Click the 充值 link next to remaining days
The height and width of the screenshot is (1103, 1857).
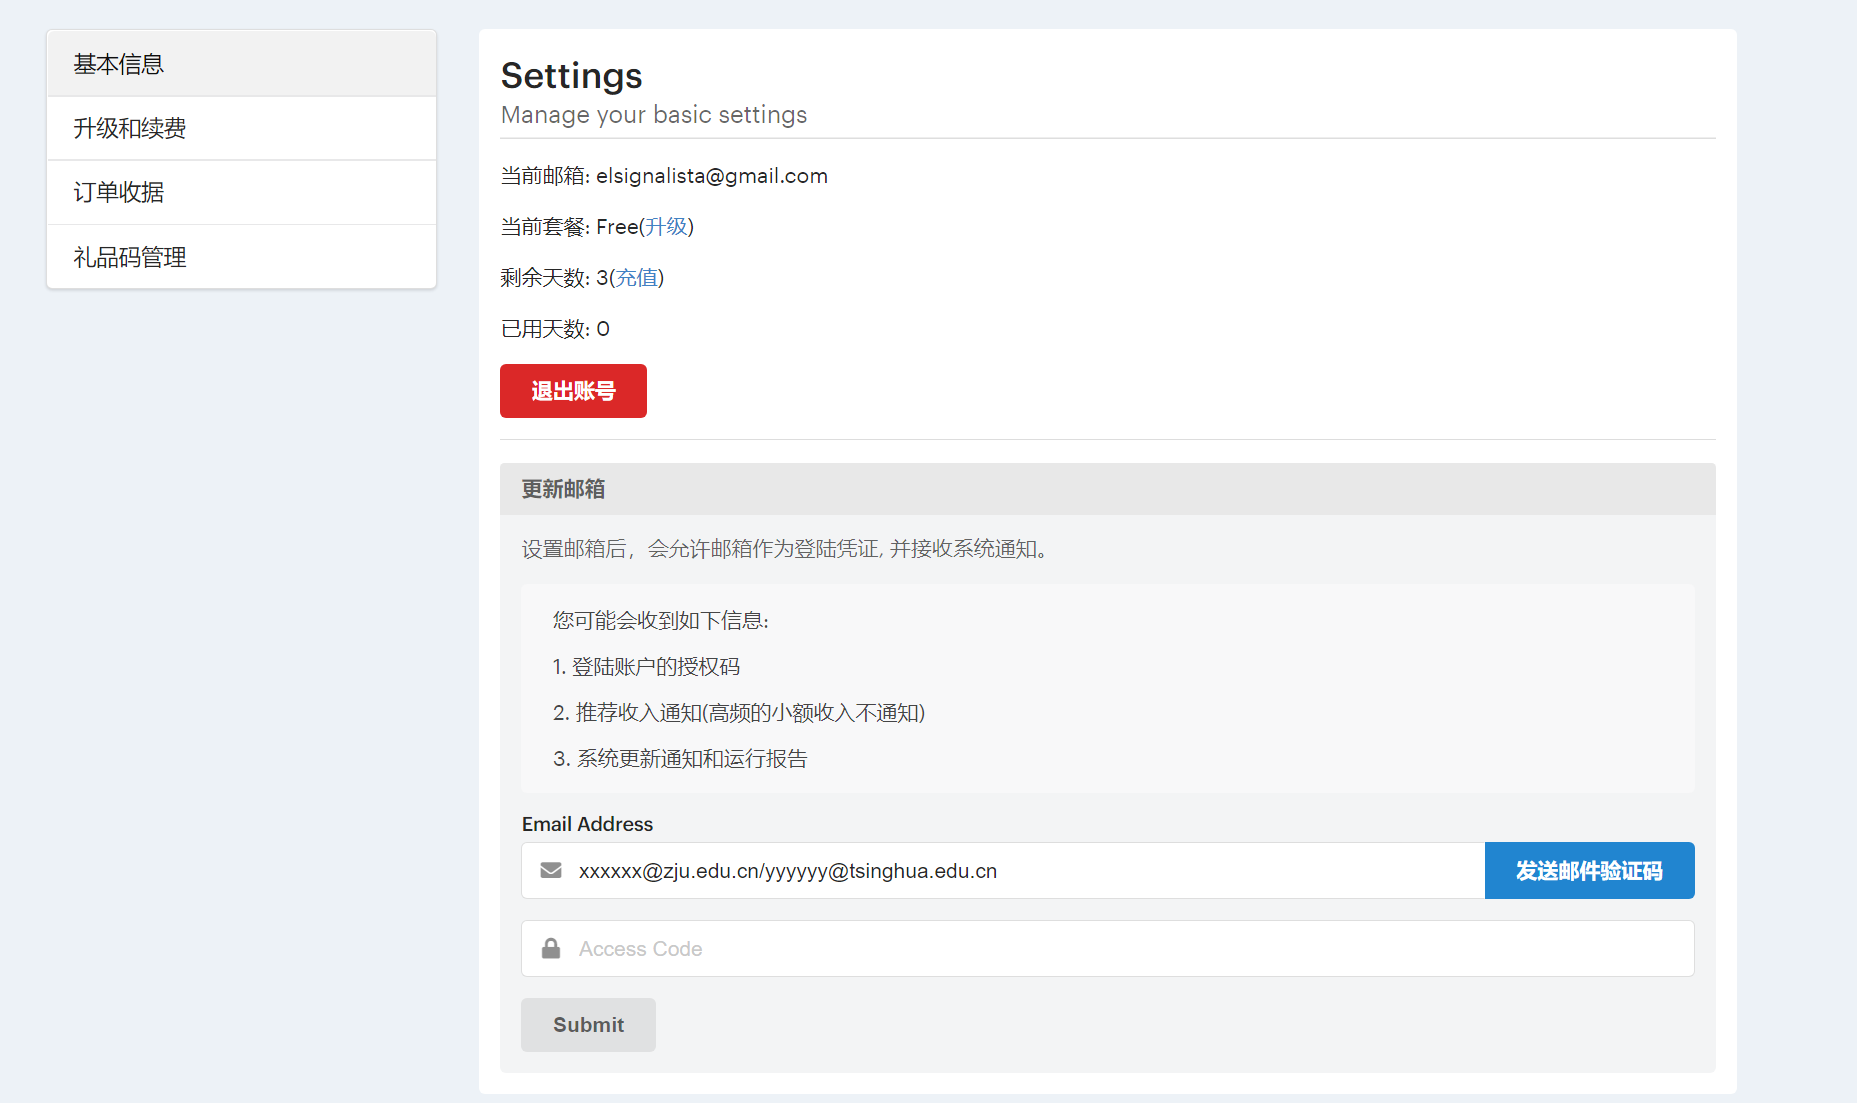[x=636, y=278]
